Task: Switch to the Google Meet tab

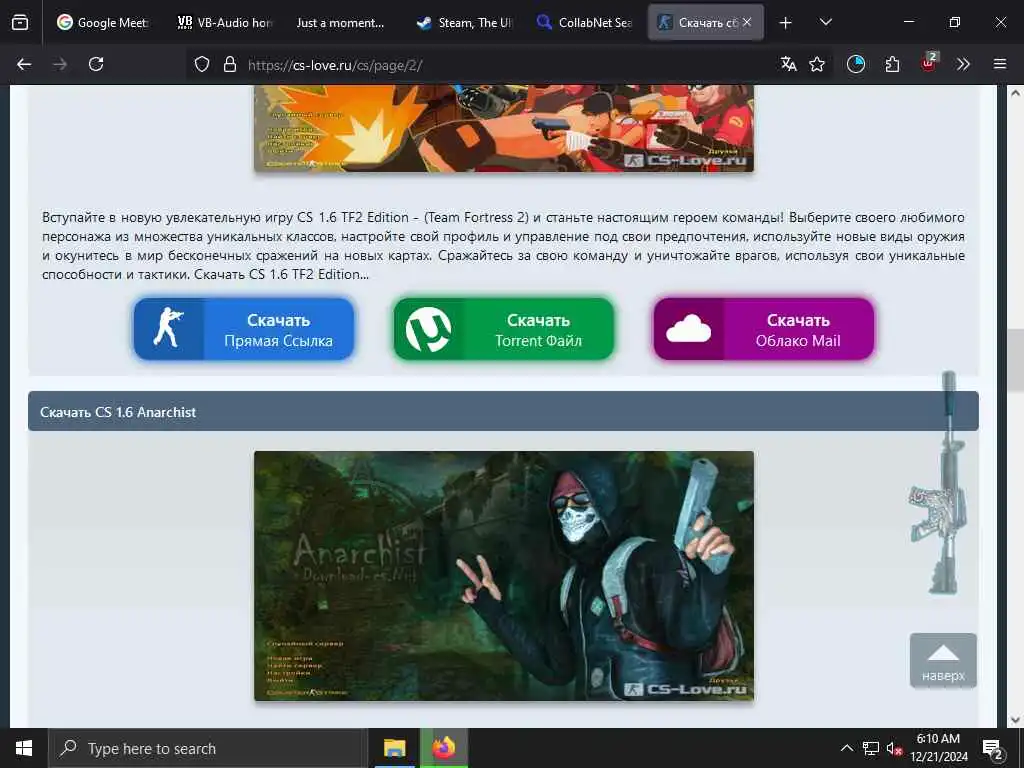Action: [103, 22]
